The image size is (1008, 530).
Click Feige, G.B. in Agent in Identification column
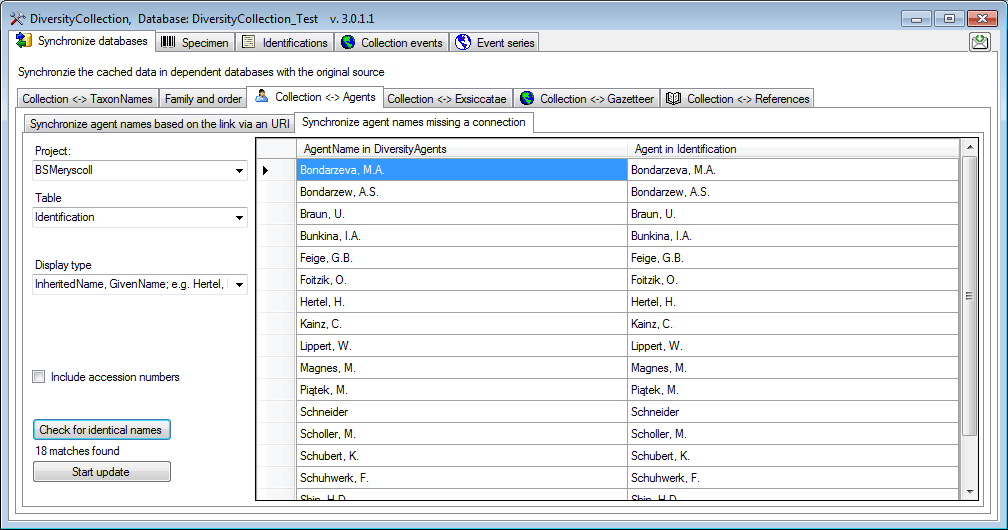(793, 258)
